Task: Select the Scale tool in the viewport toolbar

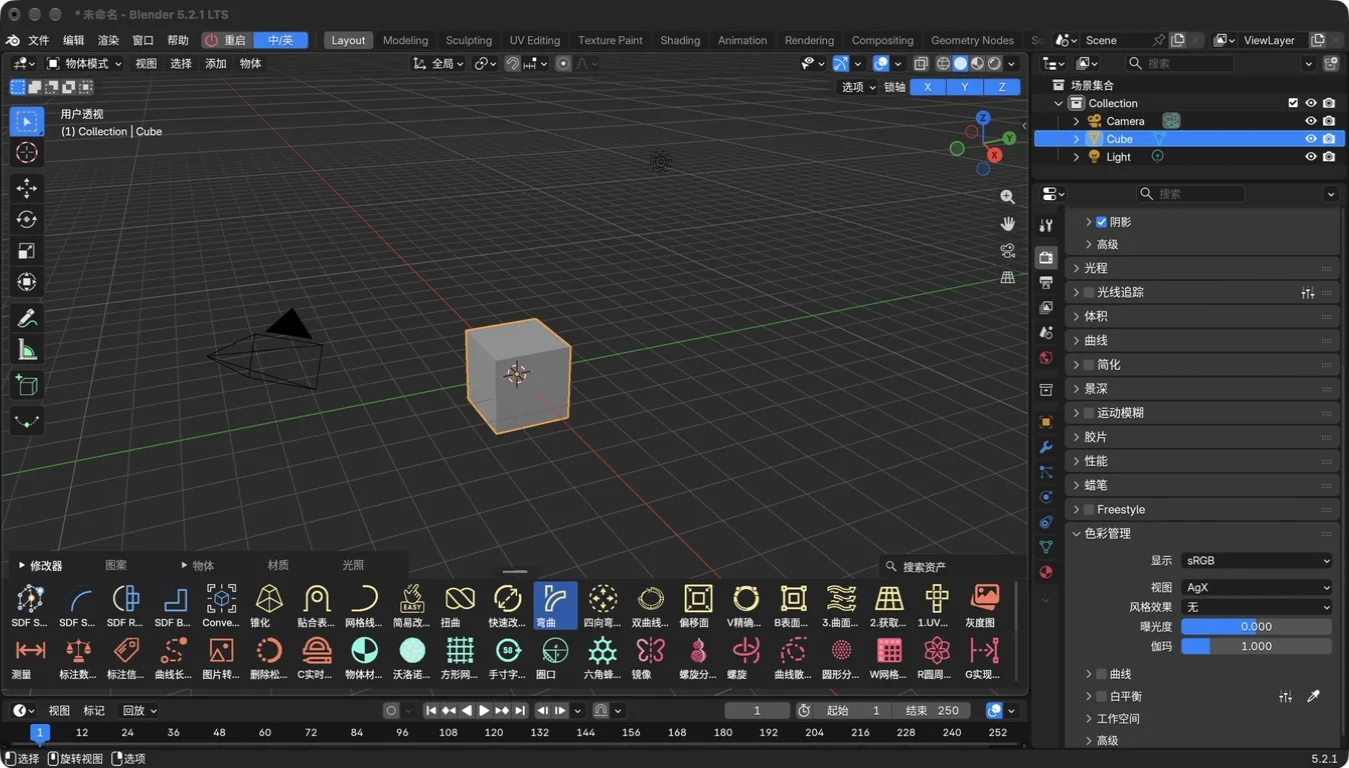Action: (x=27, y=250)
